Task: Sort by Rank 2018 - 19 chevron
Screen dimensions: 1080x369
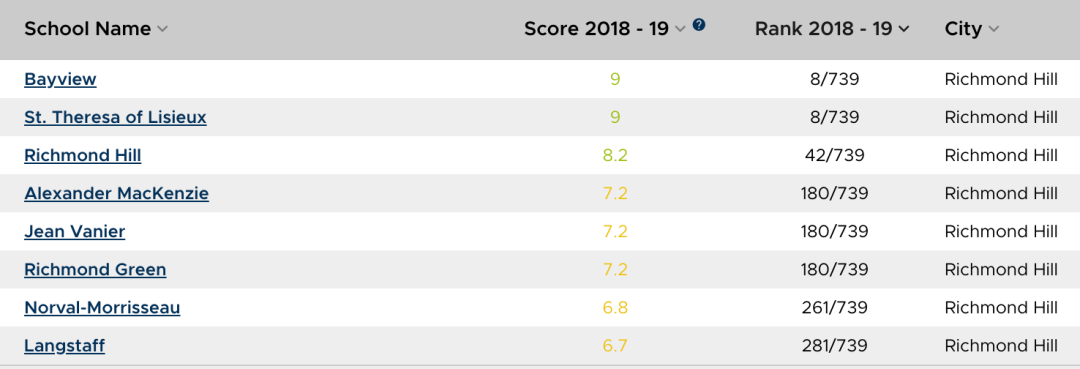Action: tap(904, 29)
